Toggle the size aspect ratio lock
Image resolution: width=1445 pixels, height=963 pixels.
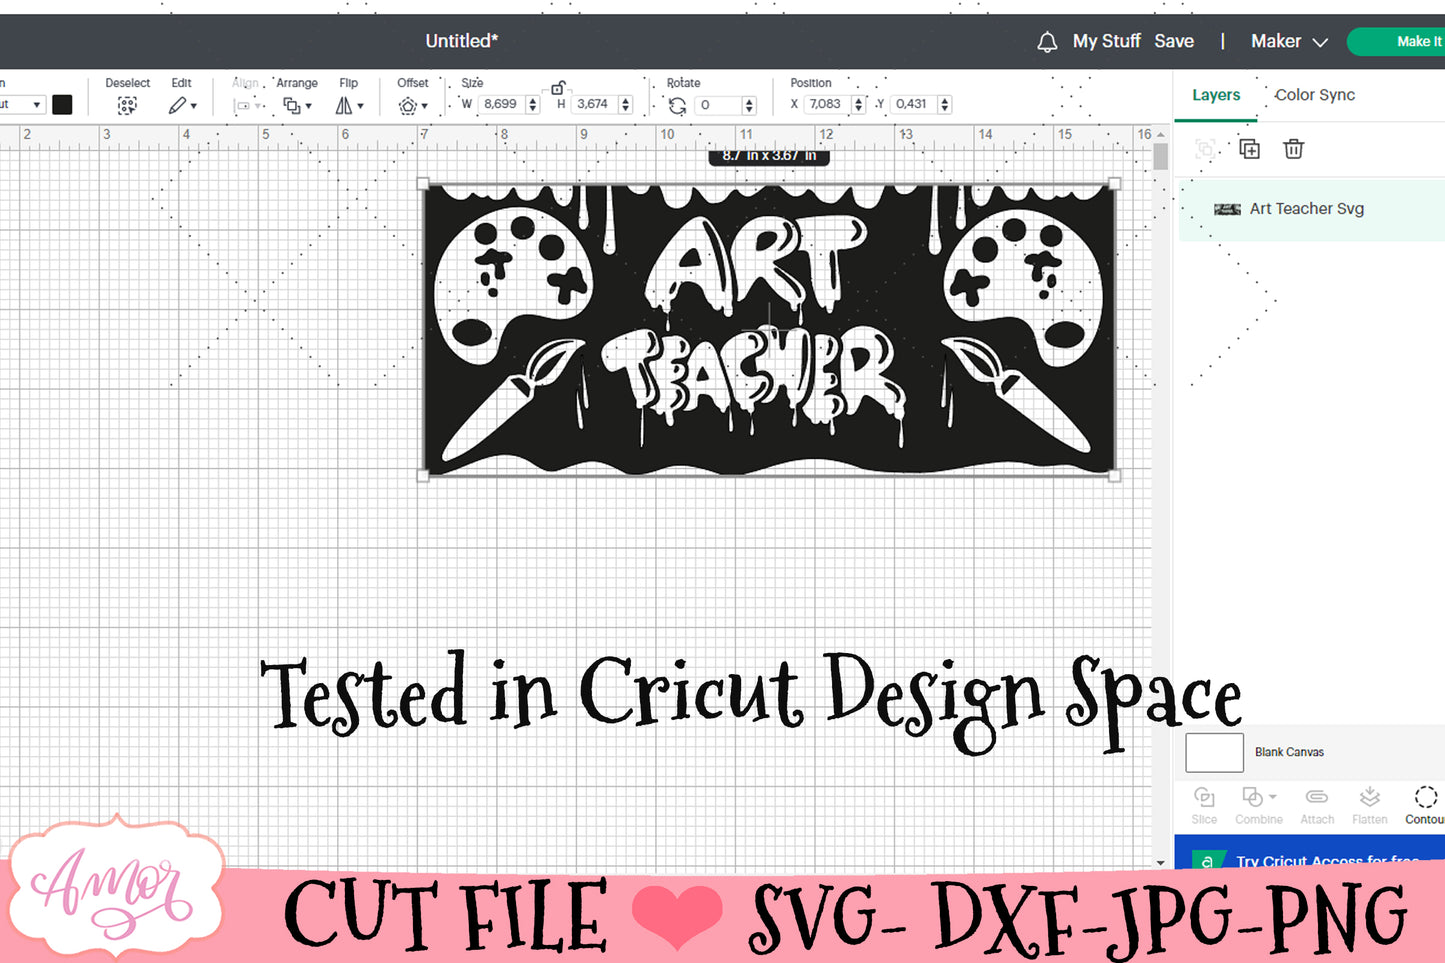pos(558,88)
